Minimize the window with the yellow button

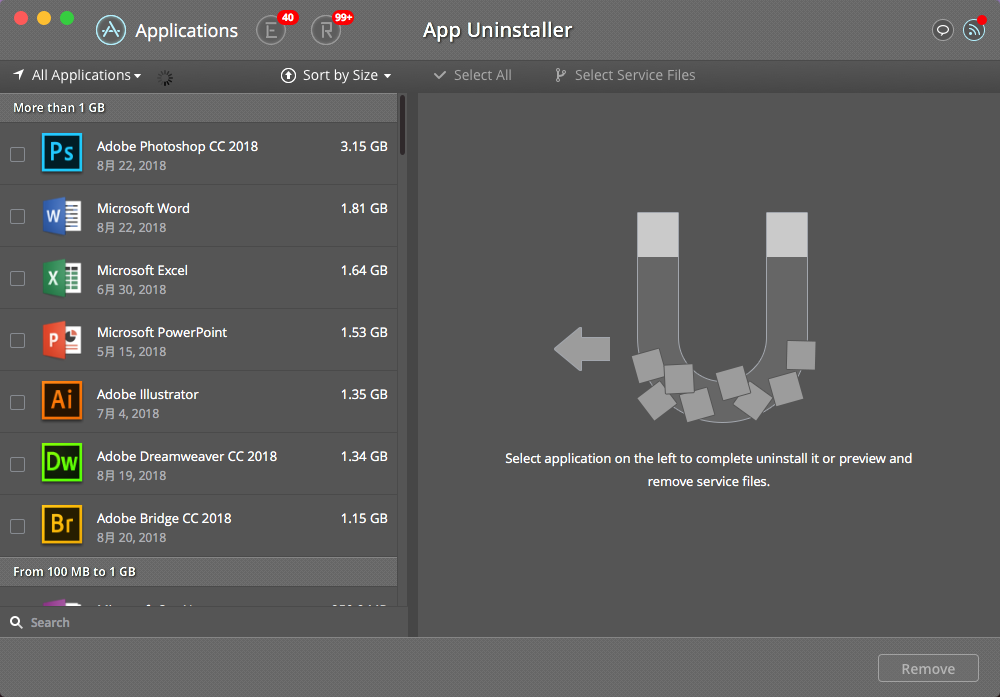[44, 18]
